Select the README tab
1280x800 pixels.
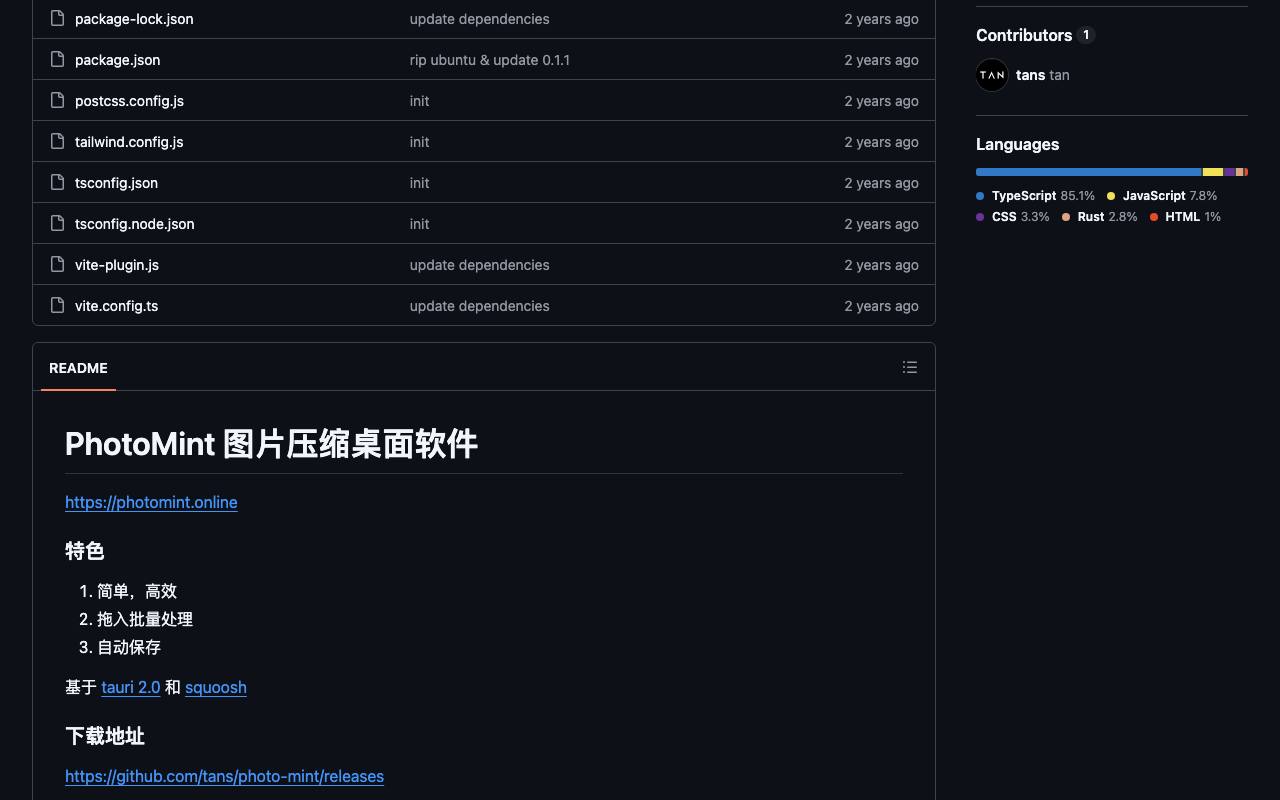(78, 368)
